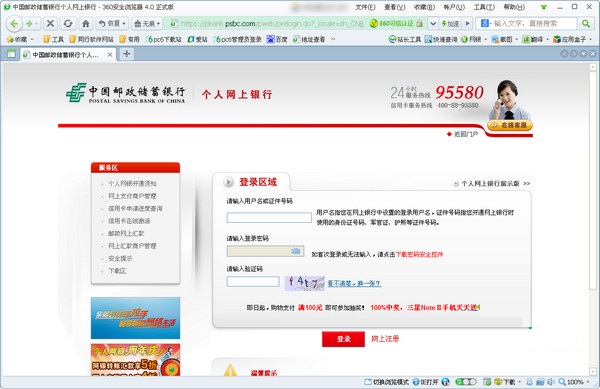
Task: Toggle the sidebar panel icon left of tabs
Action: tap(11, 54)
